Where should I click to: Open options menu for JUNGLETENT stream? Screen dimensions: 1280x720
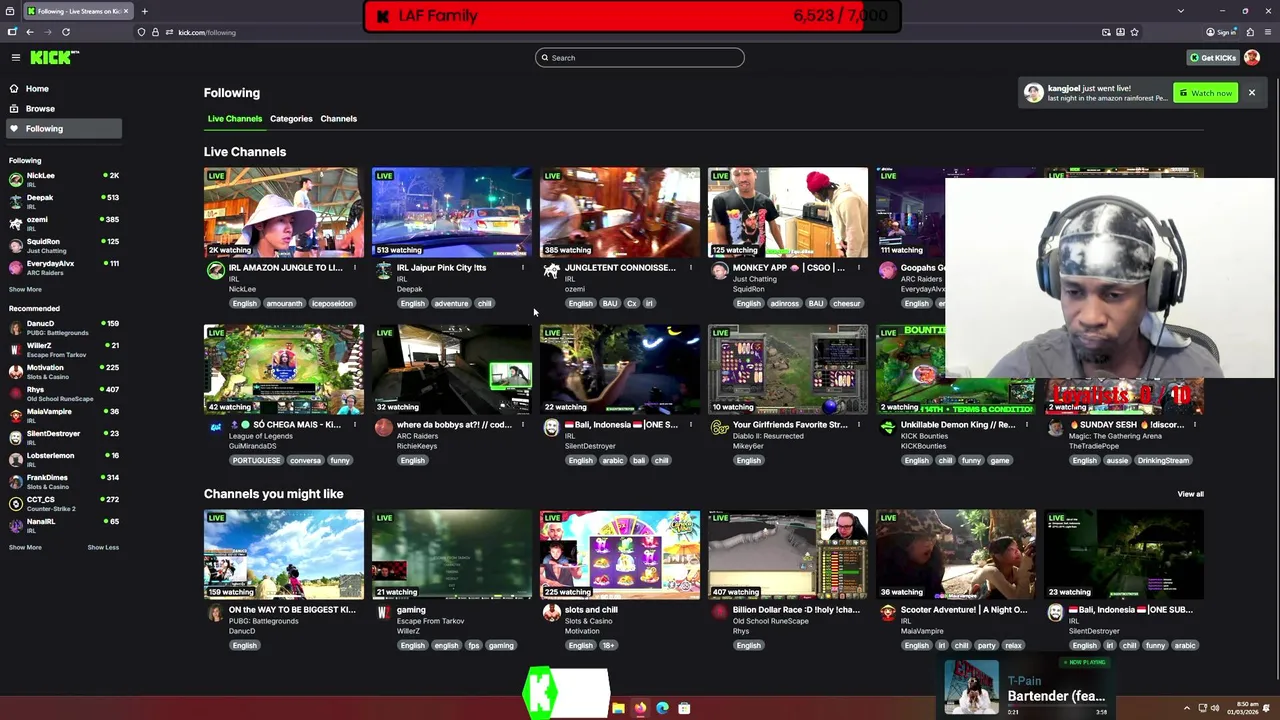[x=690, y=268]
